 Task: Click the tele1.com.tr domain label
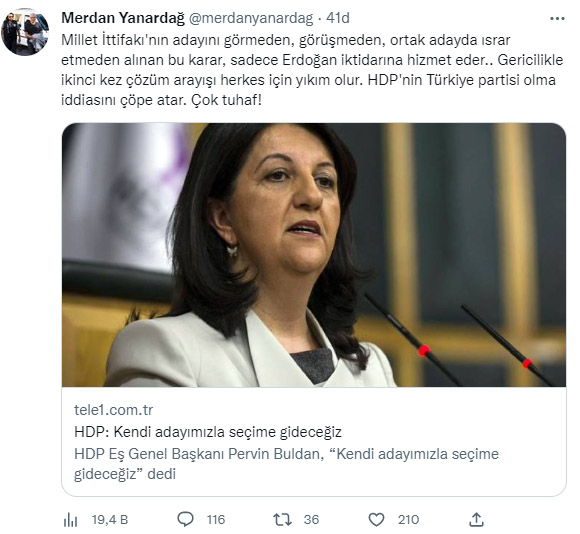[114, 410]
